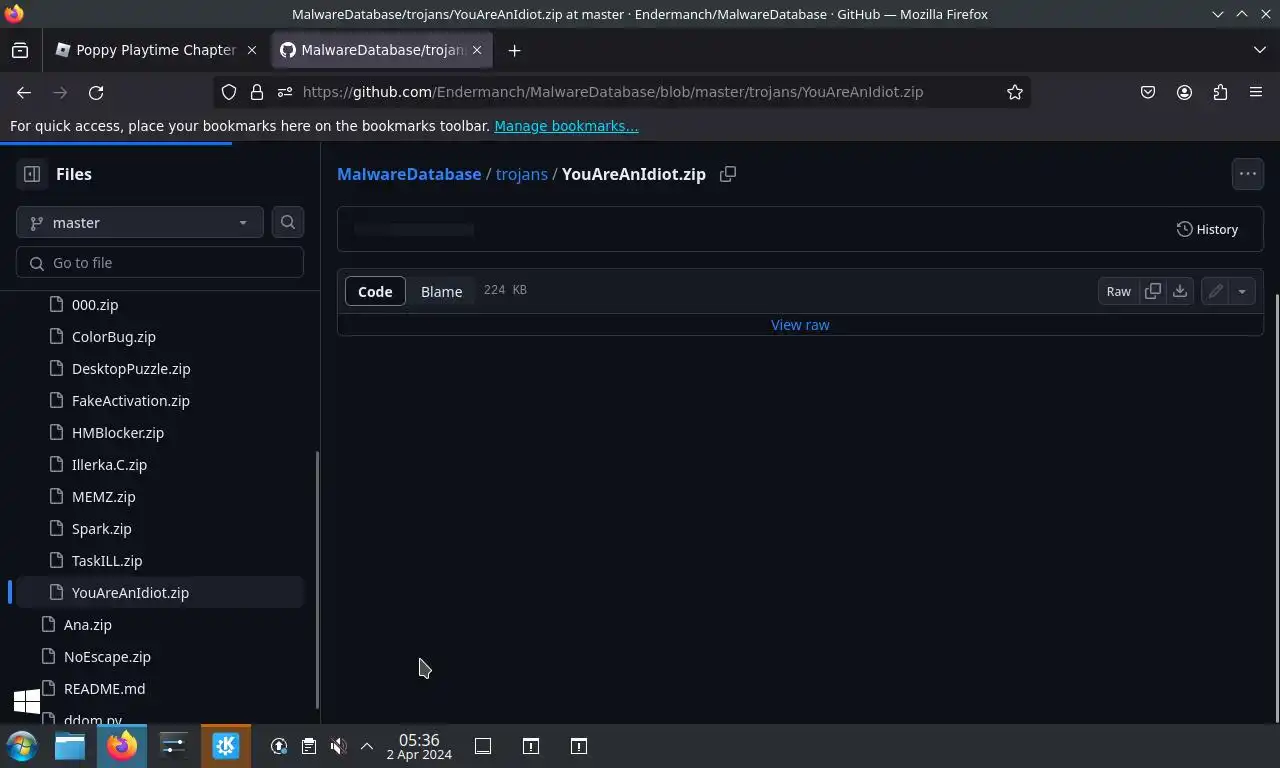Open KDE app icon in taskbar

[x=226, y=746]
